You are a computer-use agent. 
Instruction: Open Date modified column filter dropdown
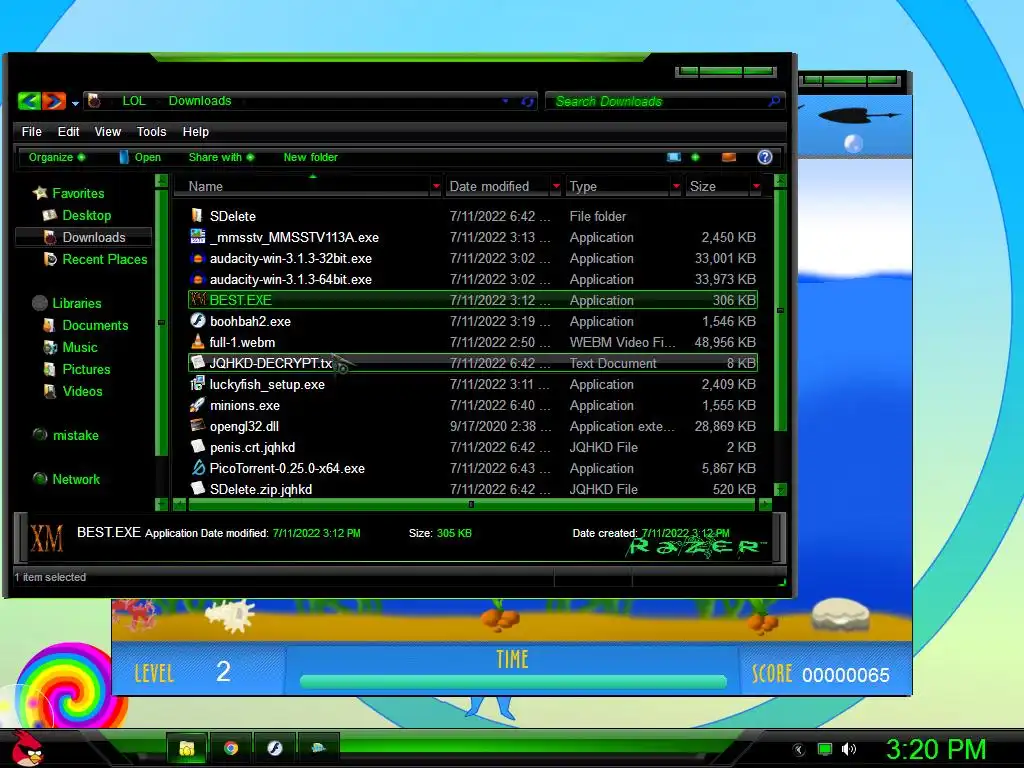click(x=556, y=187)
